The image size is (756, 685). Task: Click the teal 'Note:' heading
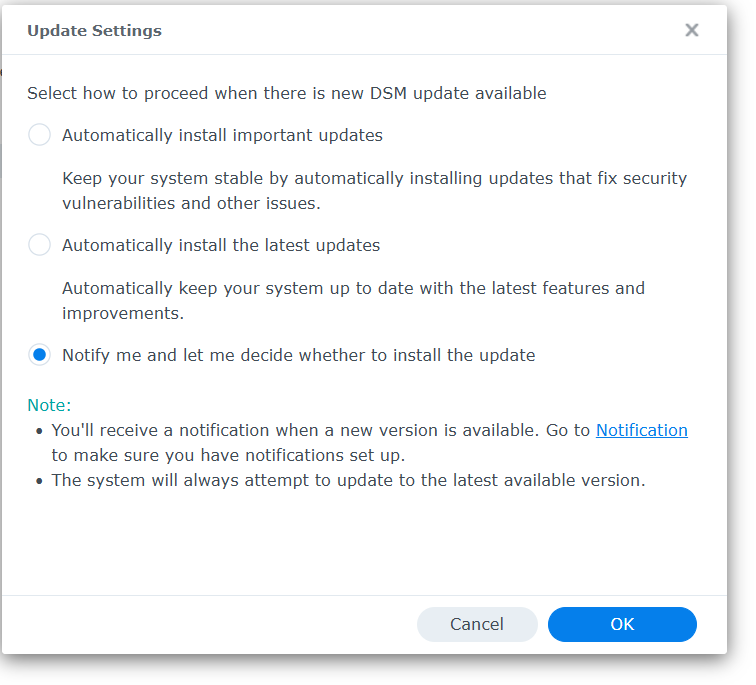coord(49,405)
